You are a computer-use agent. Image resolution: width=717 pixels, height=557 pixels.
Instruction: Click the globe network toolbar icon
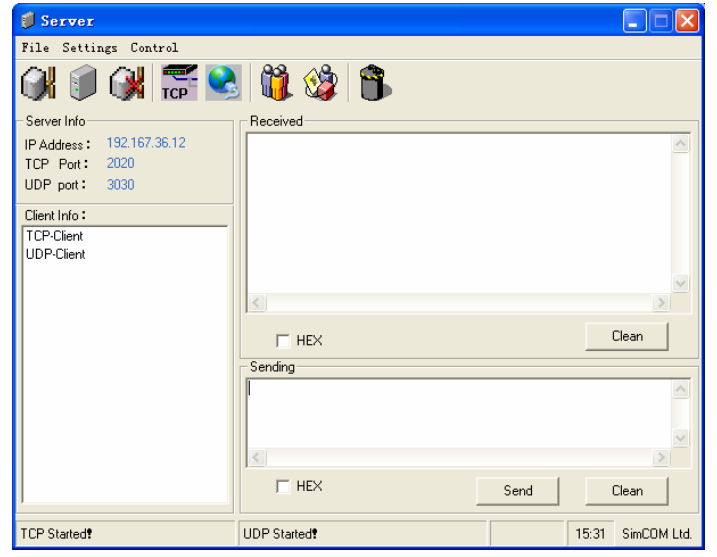click(x=224, y=83)
